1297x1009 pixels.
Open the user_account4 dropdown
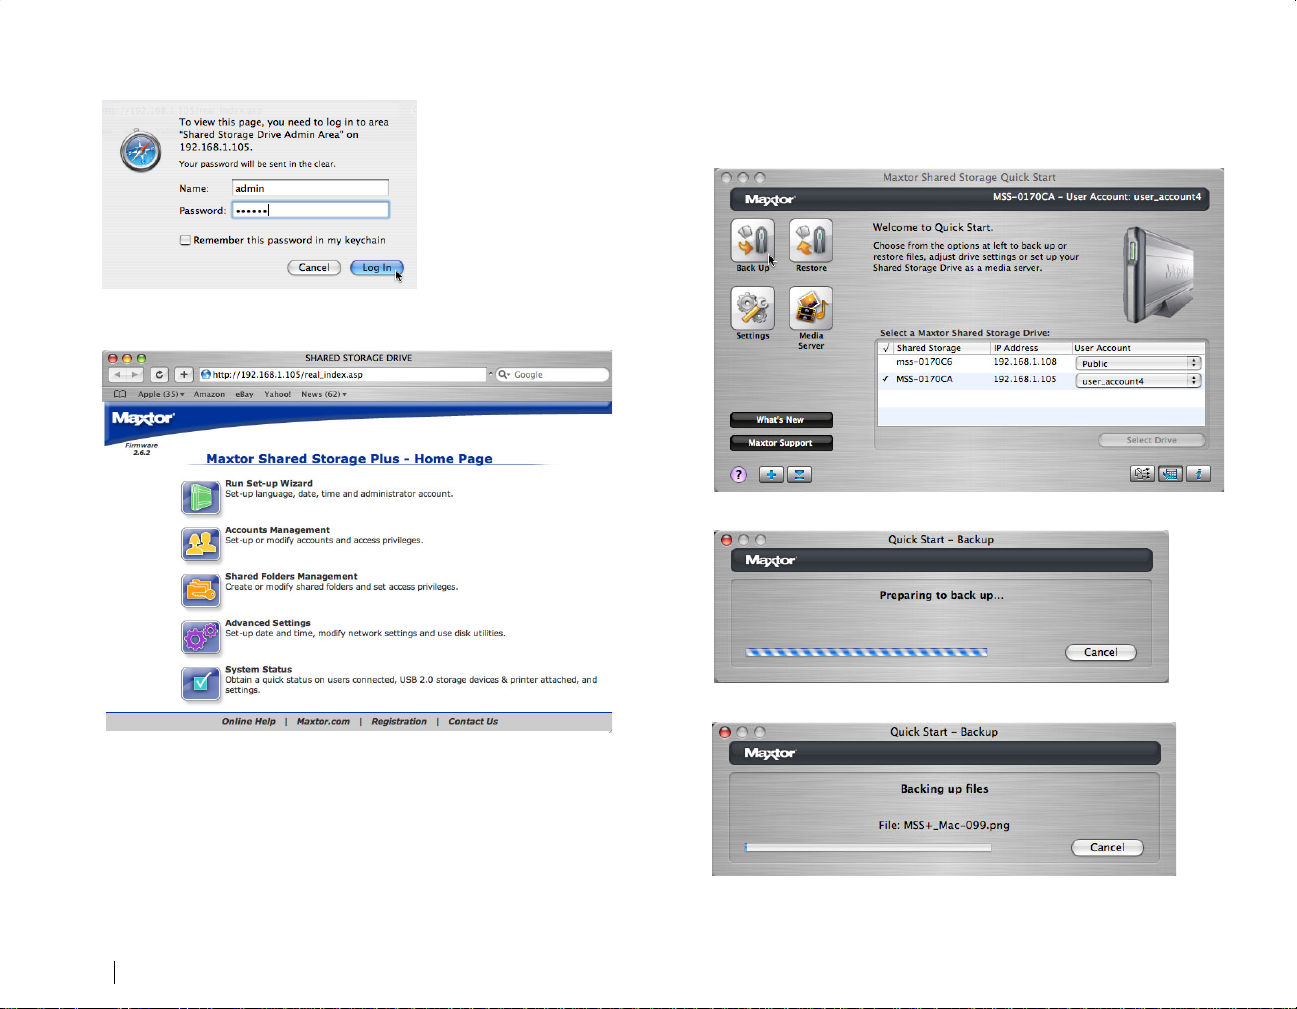(1138, 381)
